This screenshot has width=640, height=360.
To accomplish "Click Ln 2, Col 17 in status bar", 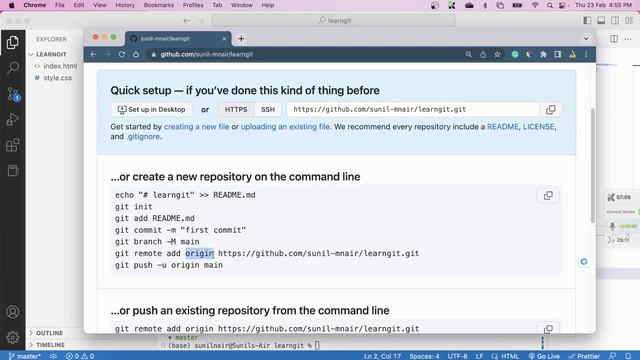I will click(x=382, y=356).
